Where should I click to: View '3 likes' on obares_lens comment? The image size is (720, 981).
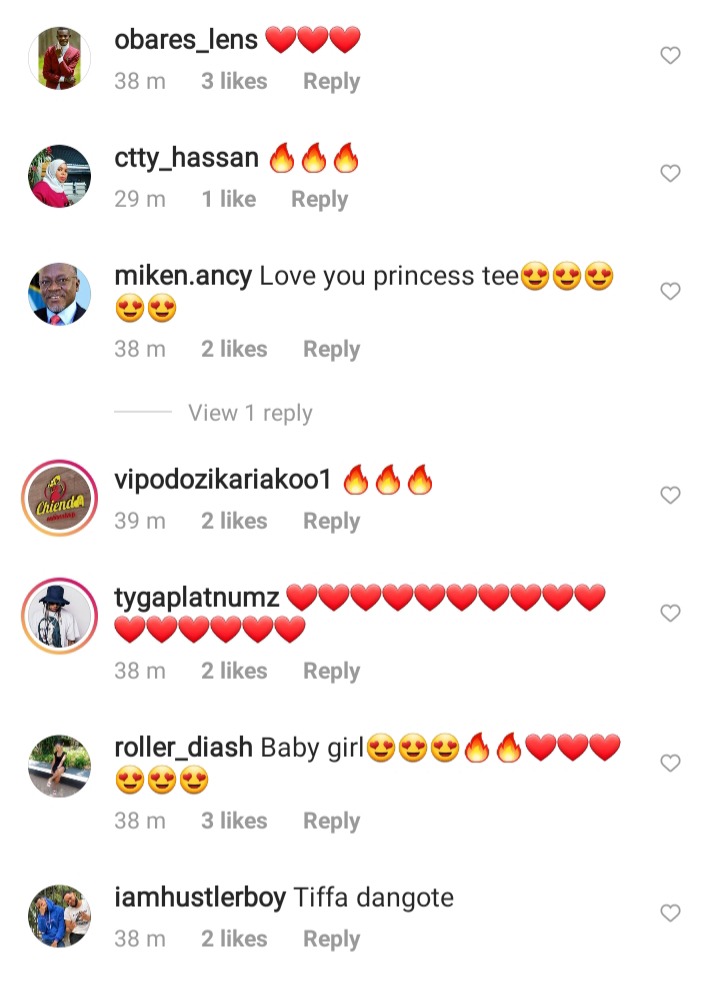[x=234, y=81]
